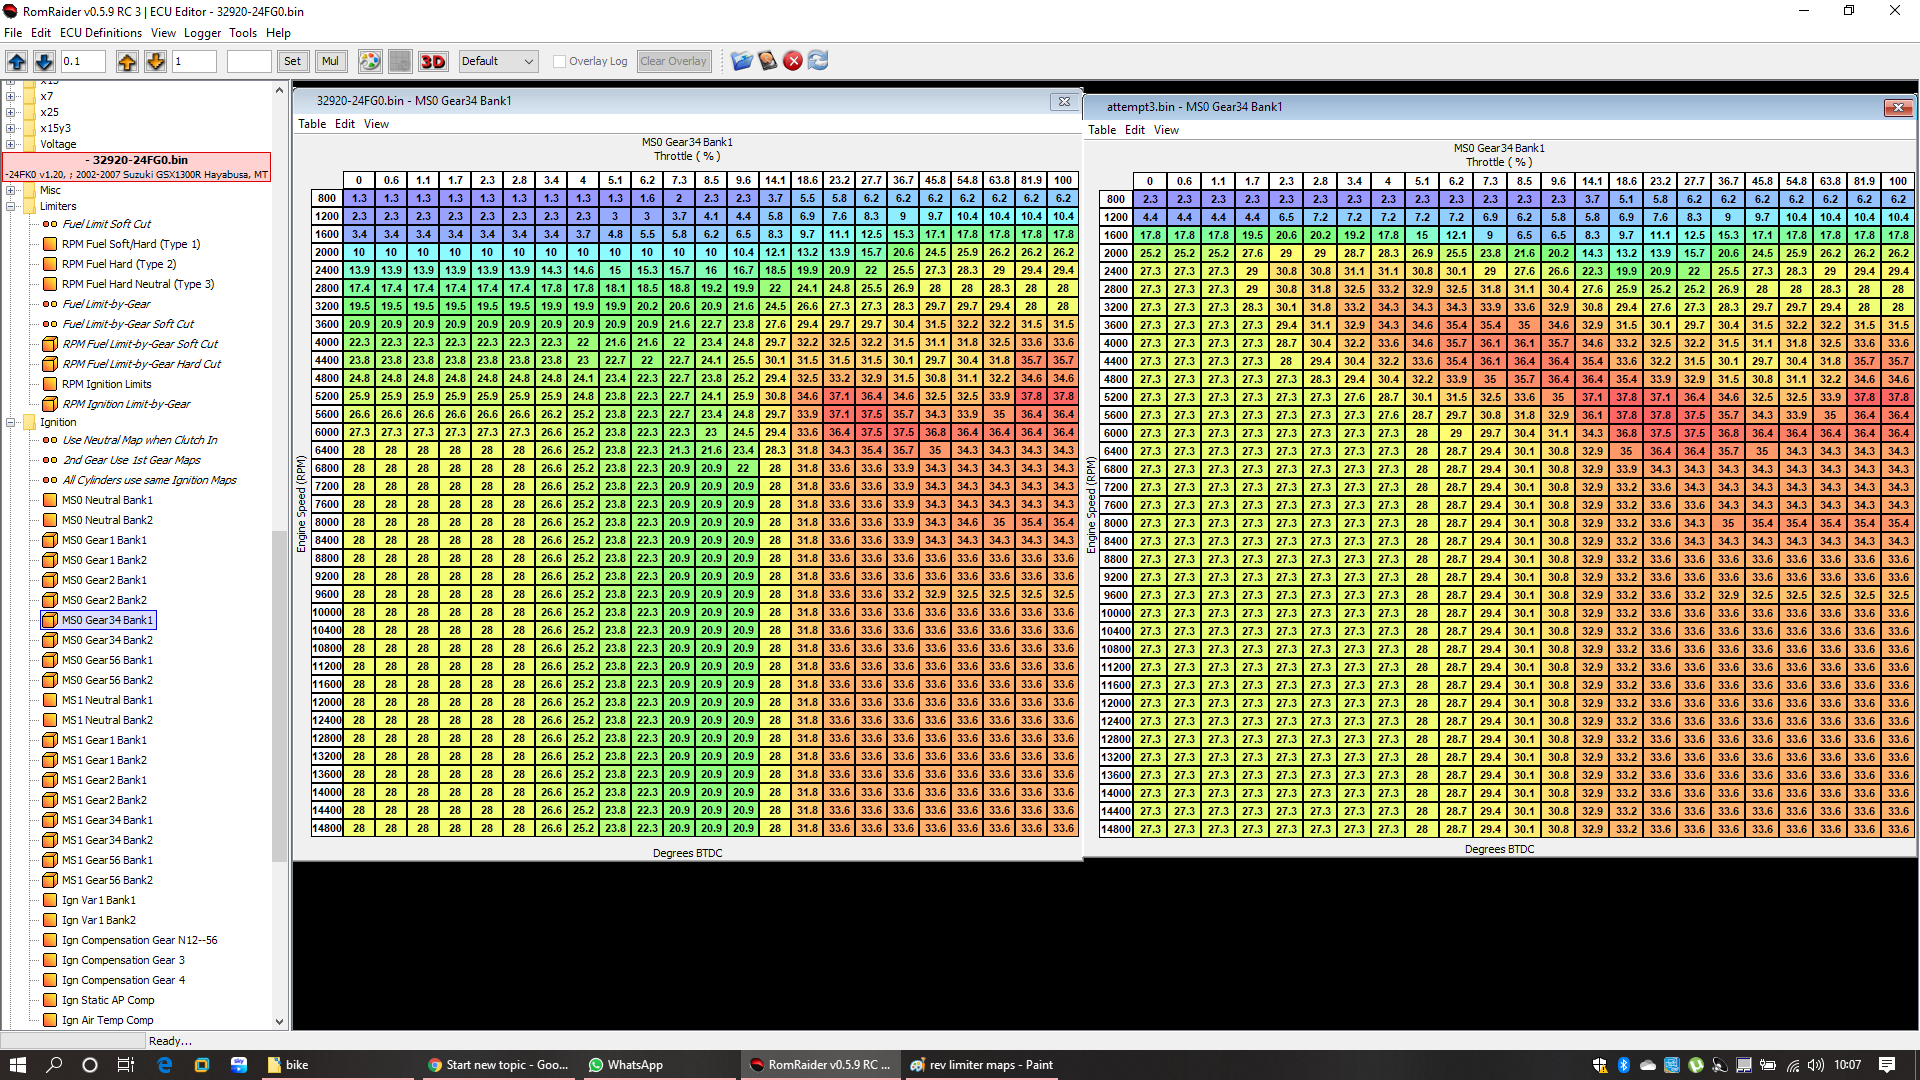Open the Default view dropdown
Screen dimensions: 1920x1080
(498, 61)
